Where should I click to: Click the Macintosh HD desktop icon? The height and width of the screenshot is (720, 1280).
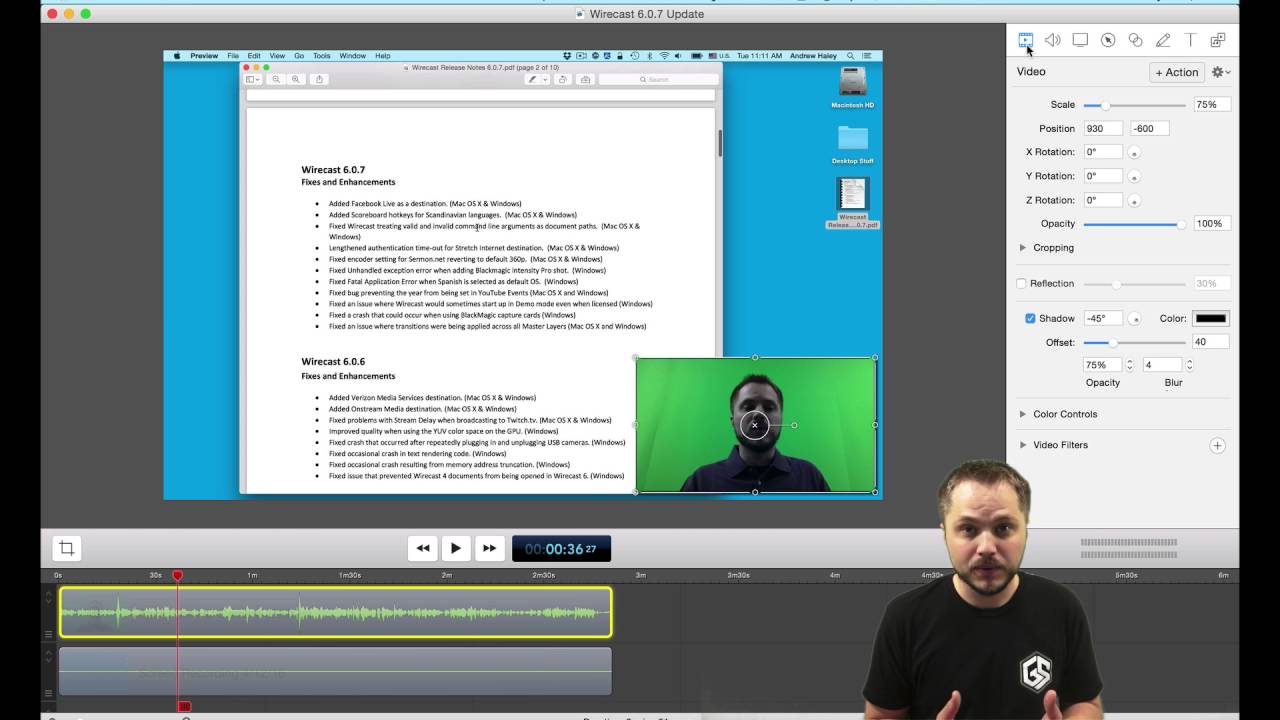click(x=853, y=87)
